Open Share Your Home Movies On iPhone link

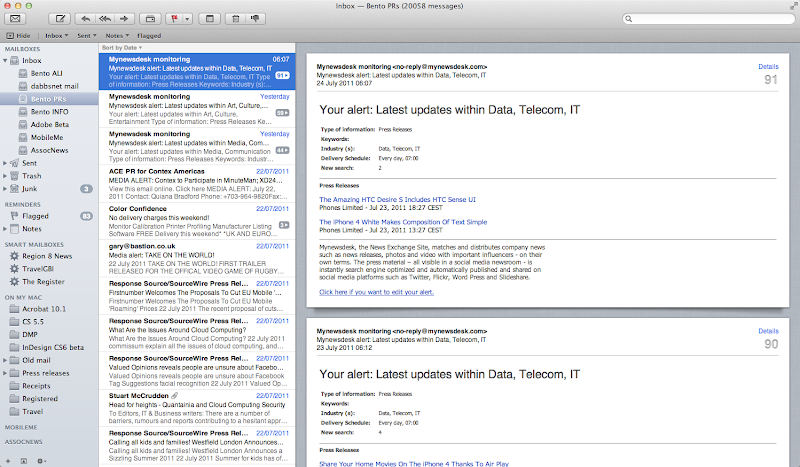tap(414, 463)
